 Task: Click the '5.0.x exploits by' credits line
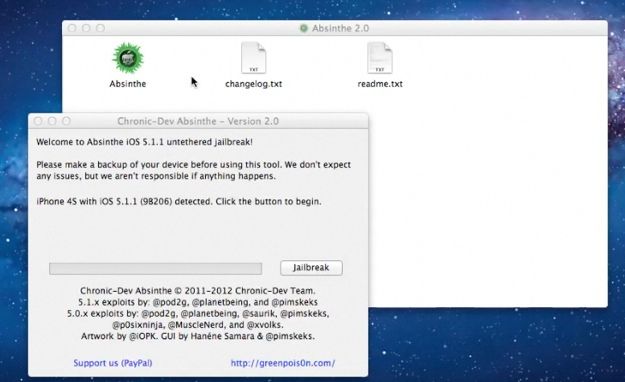click(x=198, y=313)
